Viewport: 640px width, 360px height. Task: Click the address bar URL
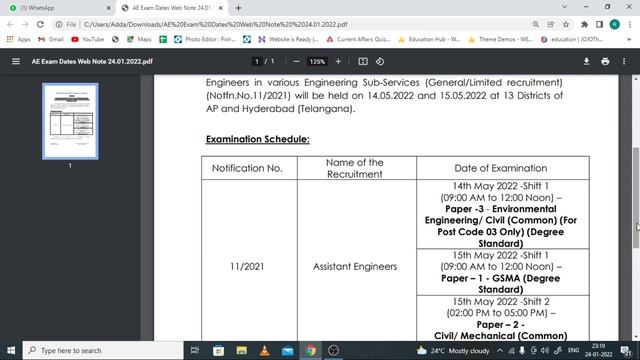pyautogui.click(x=216, y=24)
